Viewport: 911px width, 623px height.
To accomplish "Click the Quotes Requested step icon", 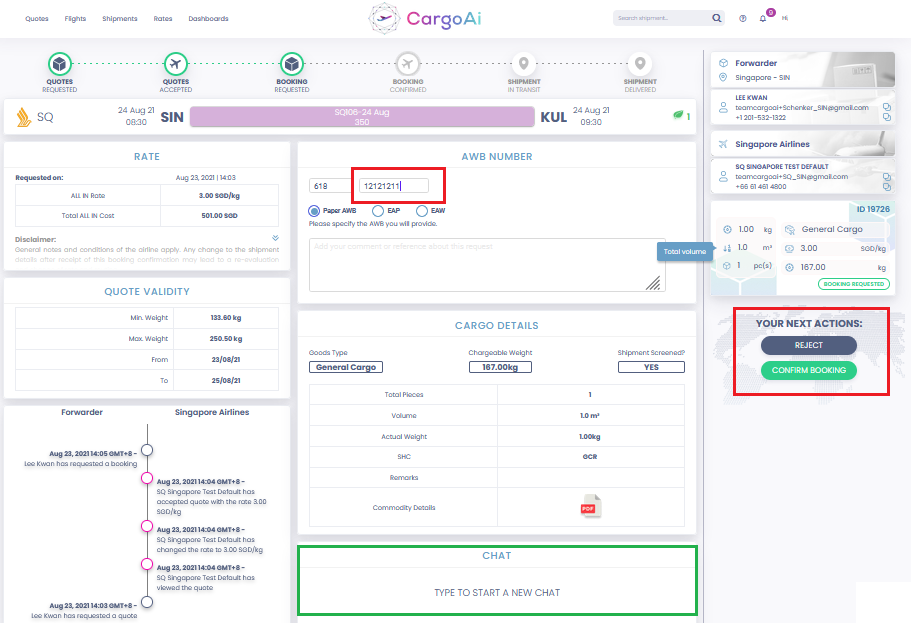I will pos(59,63).
